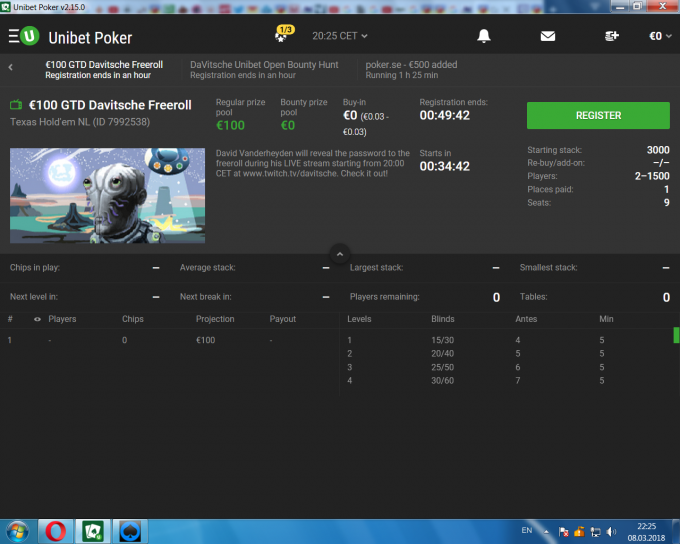Click the registration ends countdown 00:49:42

445,115
